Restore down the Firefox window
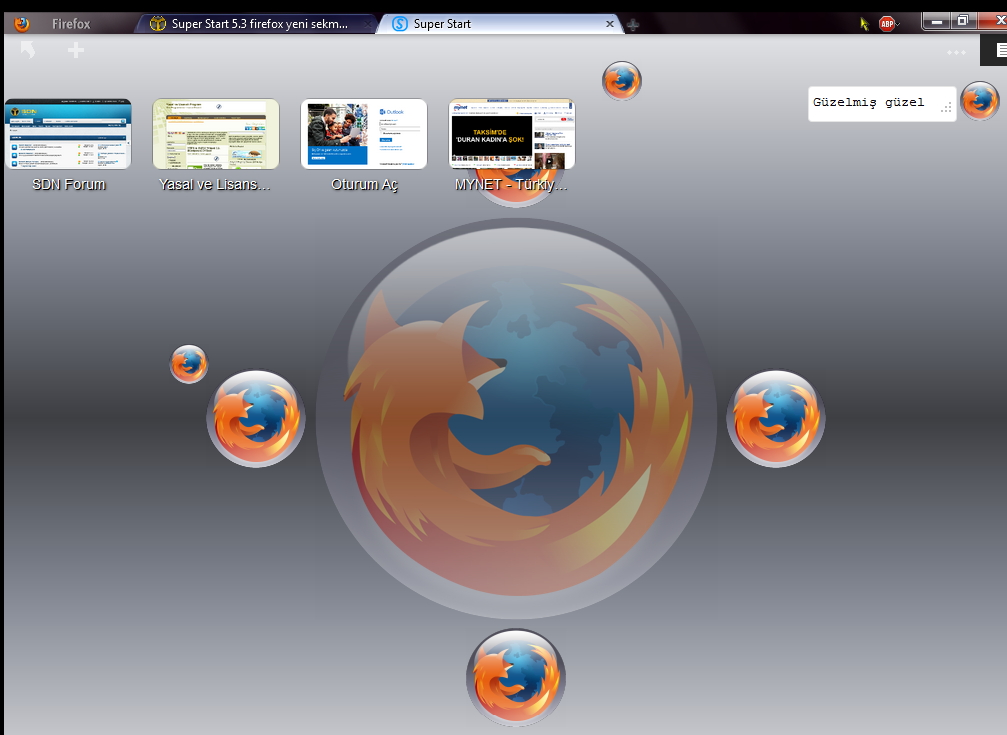The height and width of the screenshot is (735, 1007). 963,21
